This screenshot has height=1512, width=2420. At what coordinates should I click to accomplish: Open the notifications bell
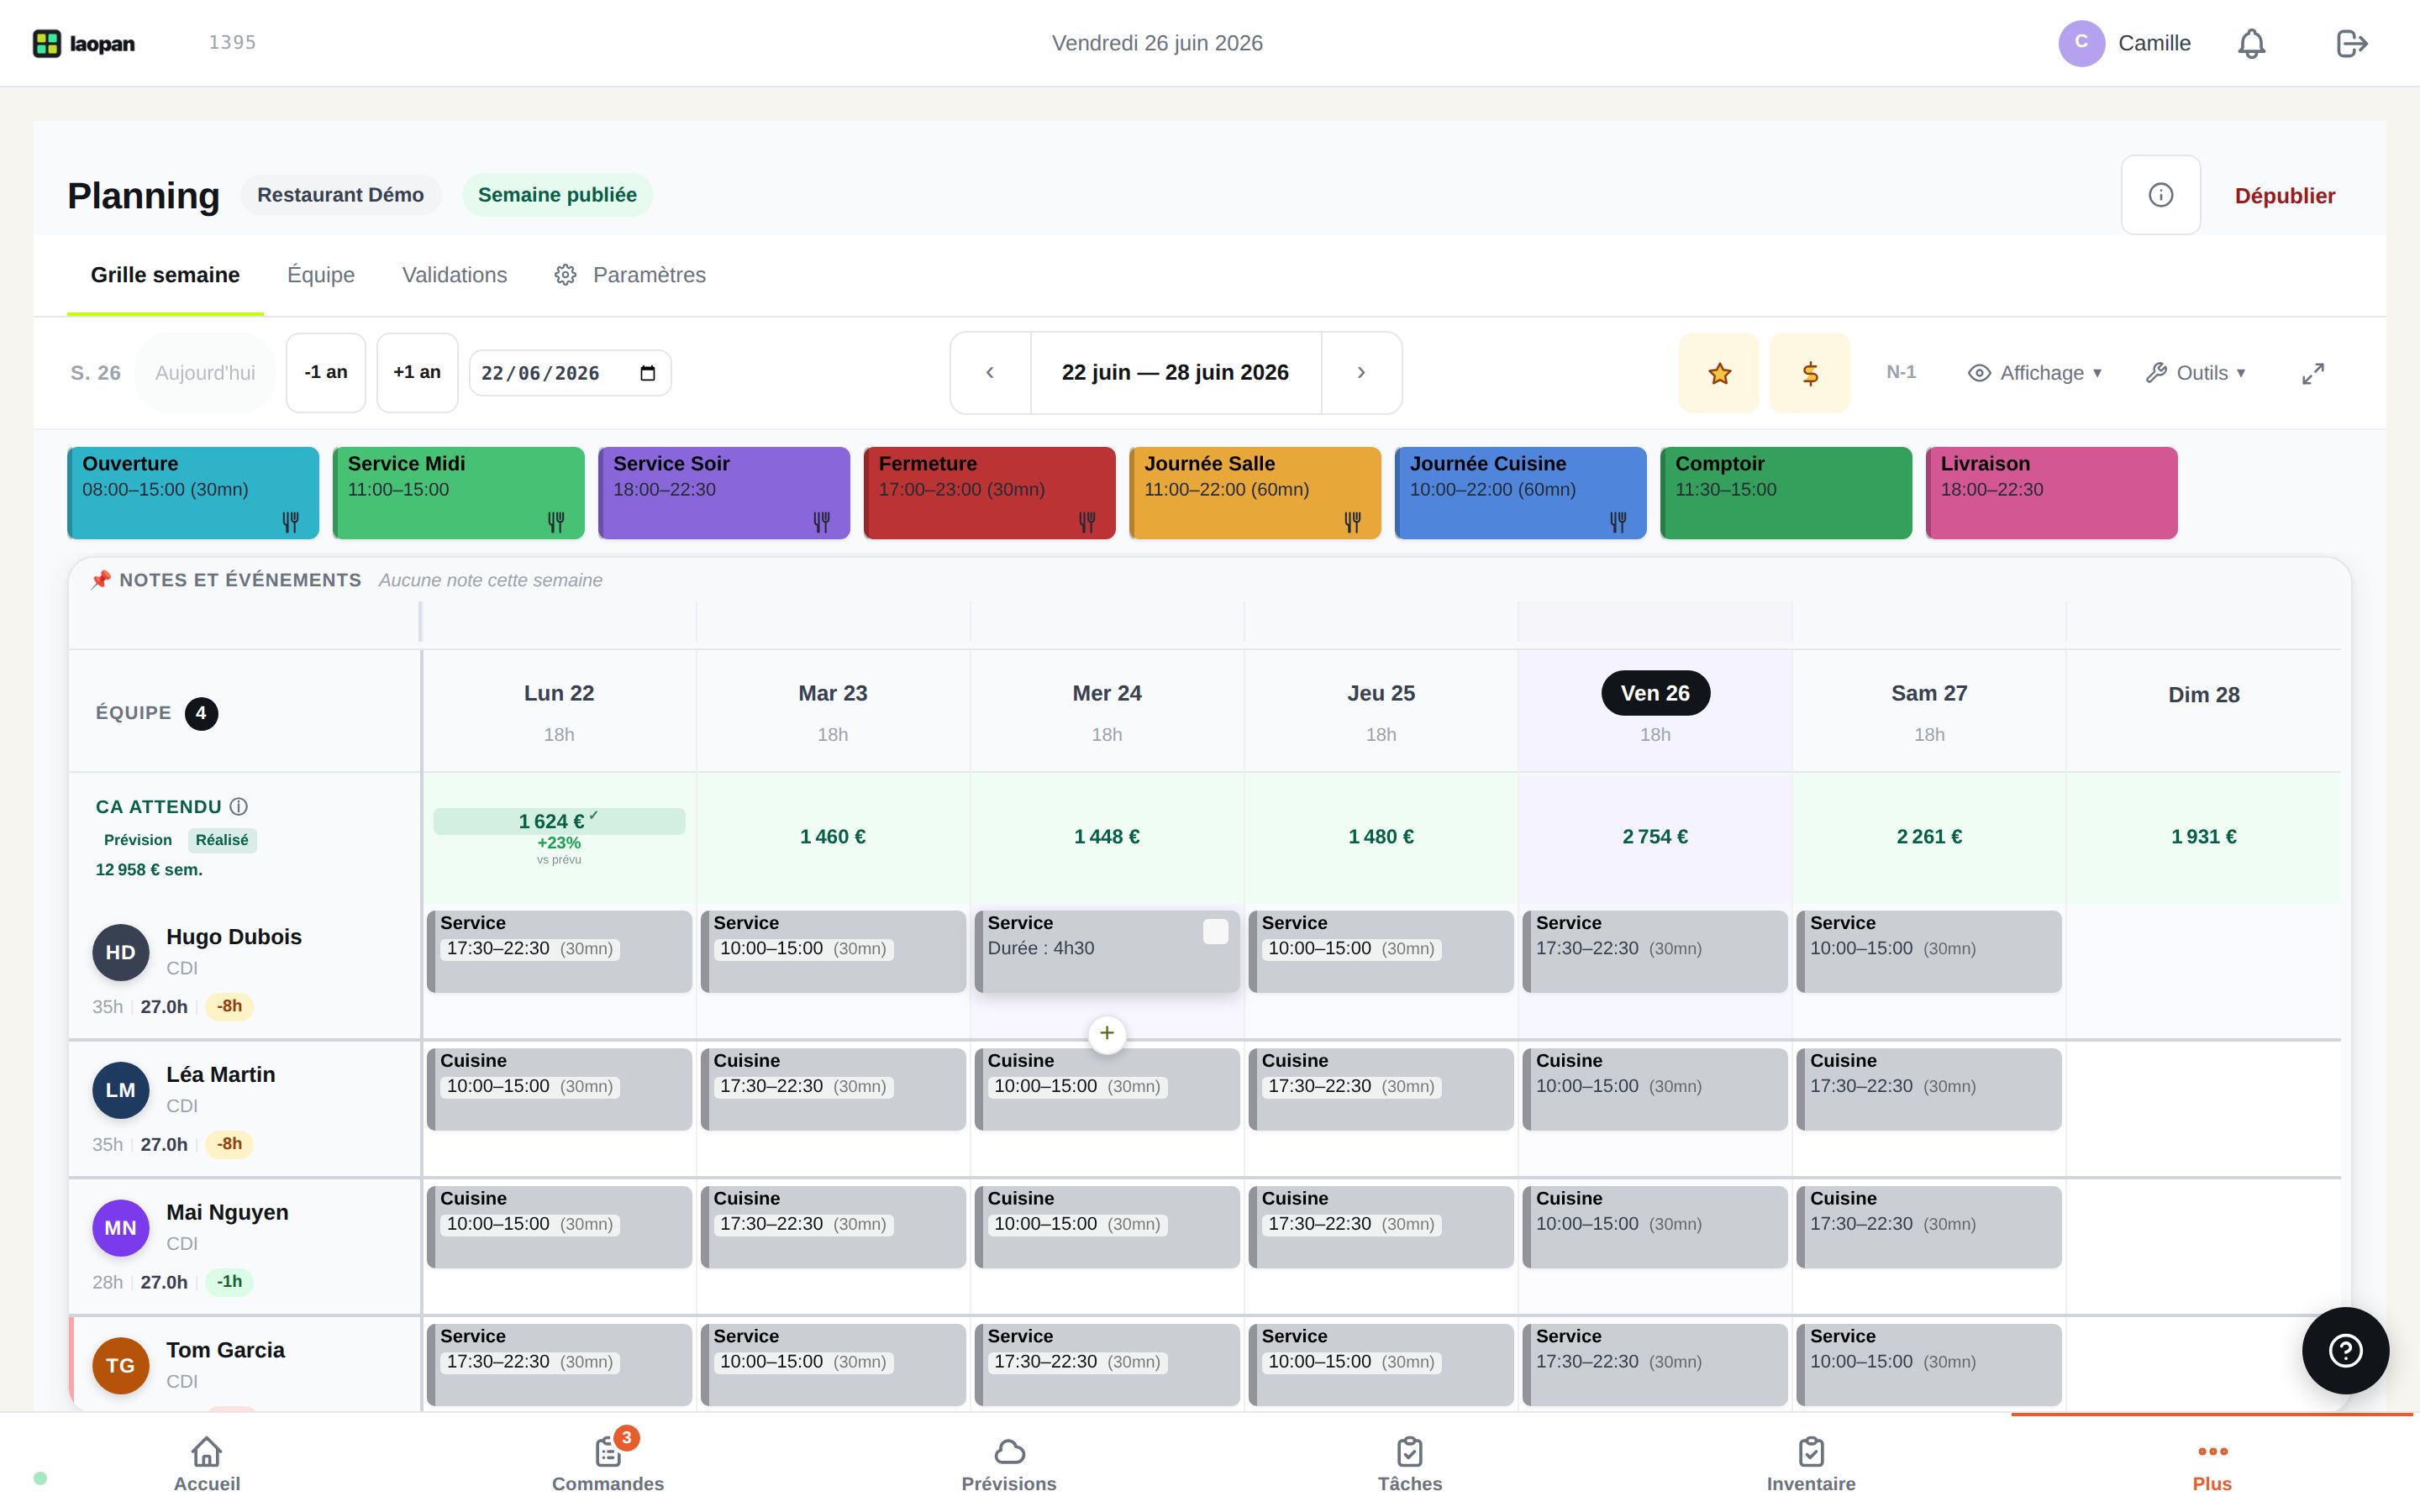(2251, 43)
